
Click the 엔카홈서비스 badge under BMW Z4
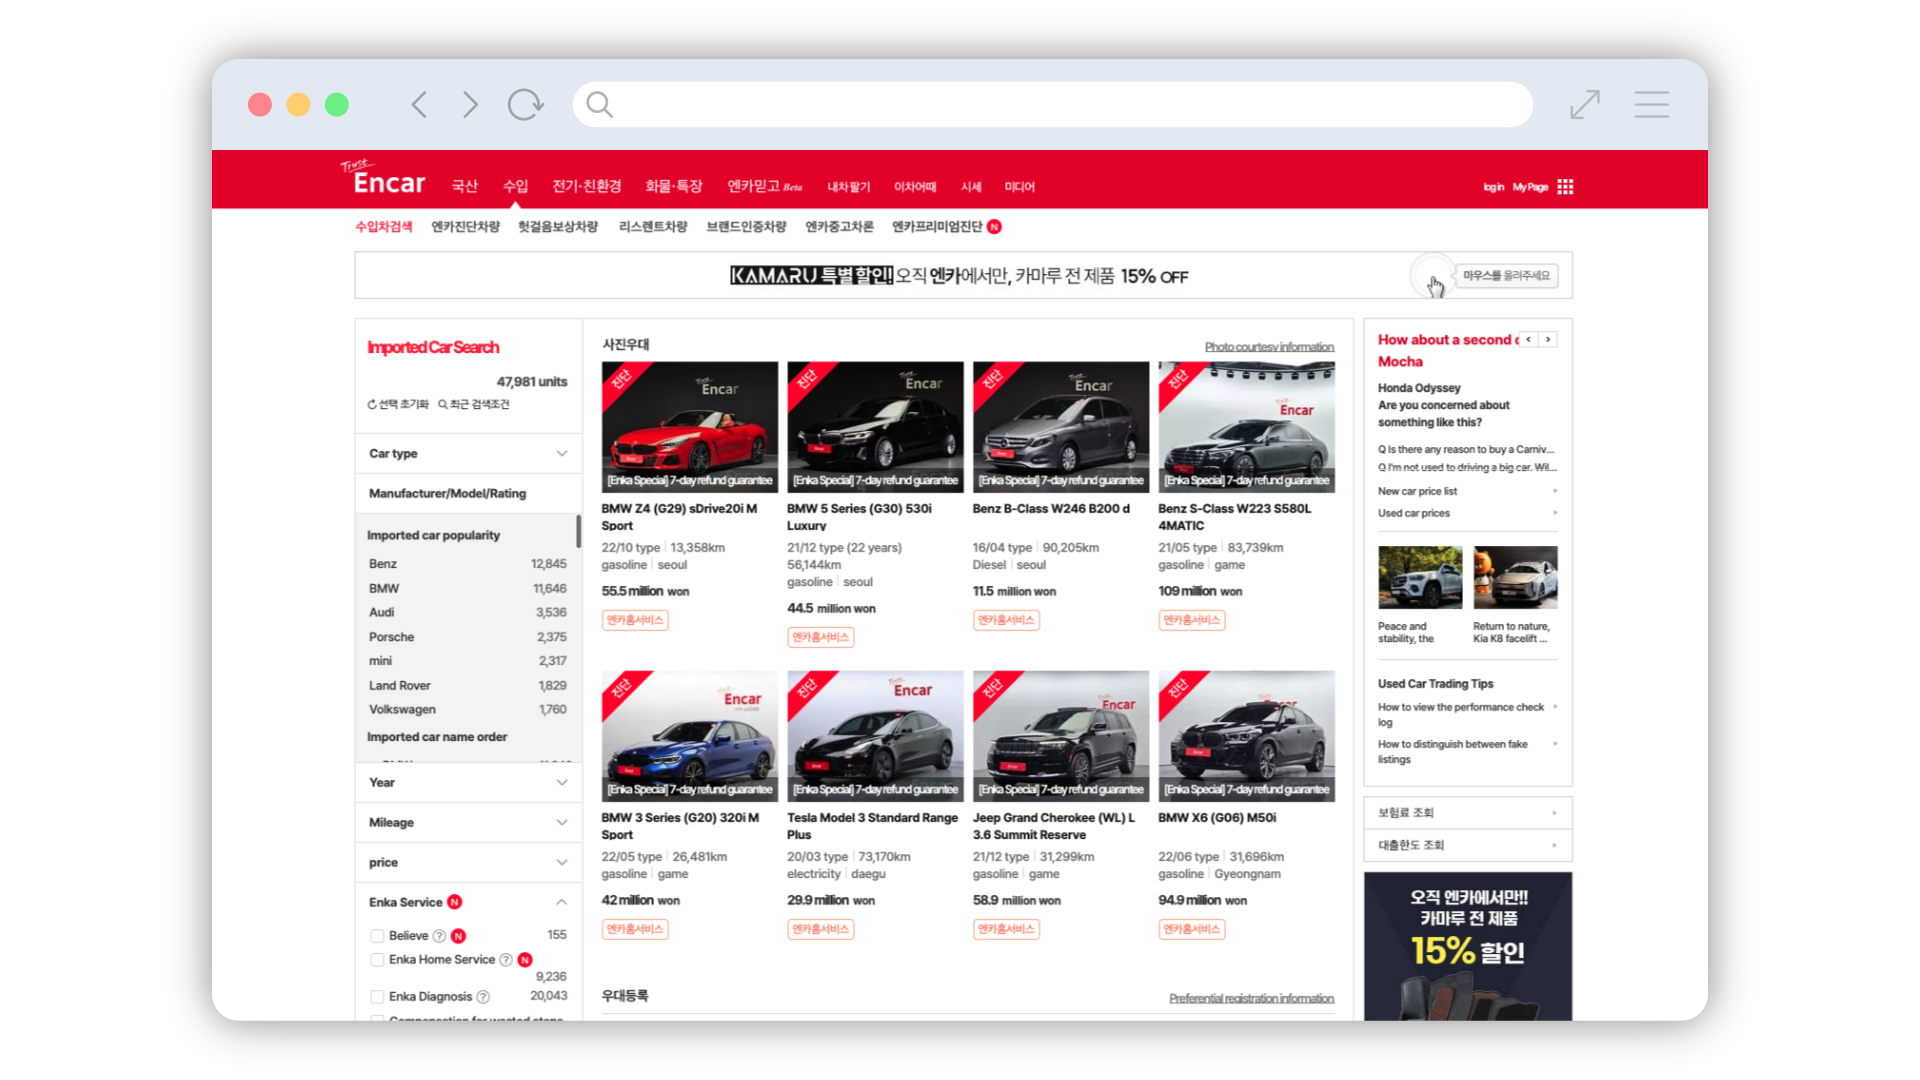click(635, 620)
